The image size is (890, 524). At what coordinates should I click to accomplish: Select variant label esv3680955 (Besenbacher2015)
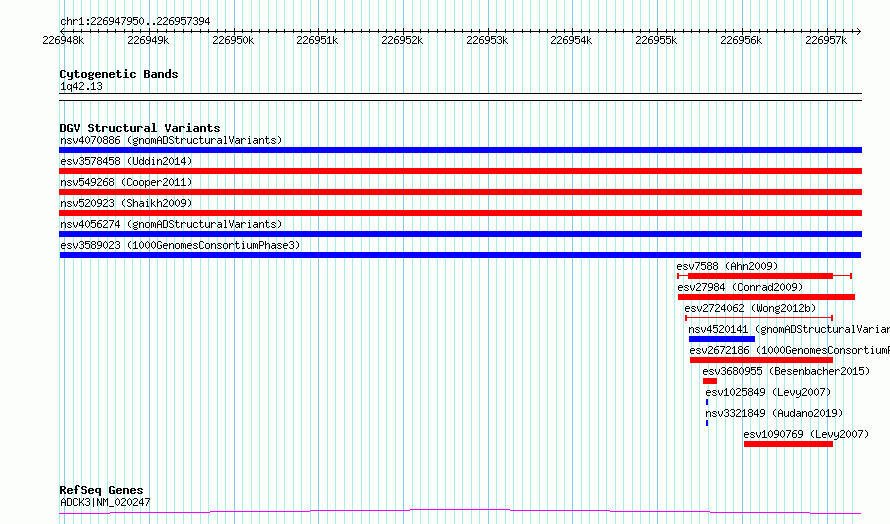[786, 371]
